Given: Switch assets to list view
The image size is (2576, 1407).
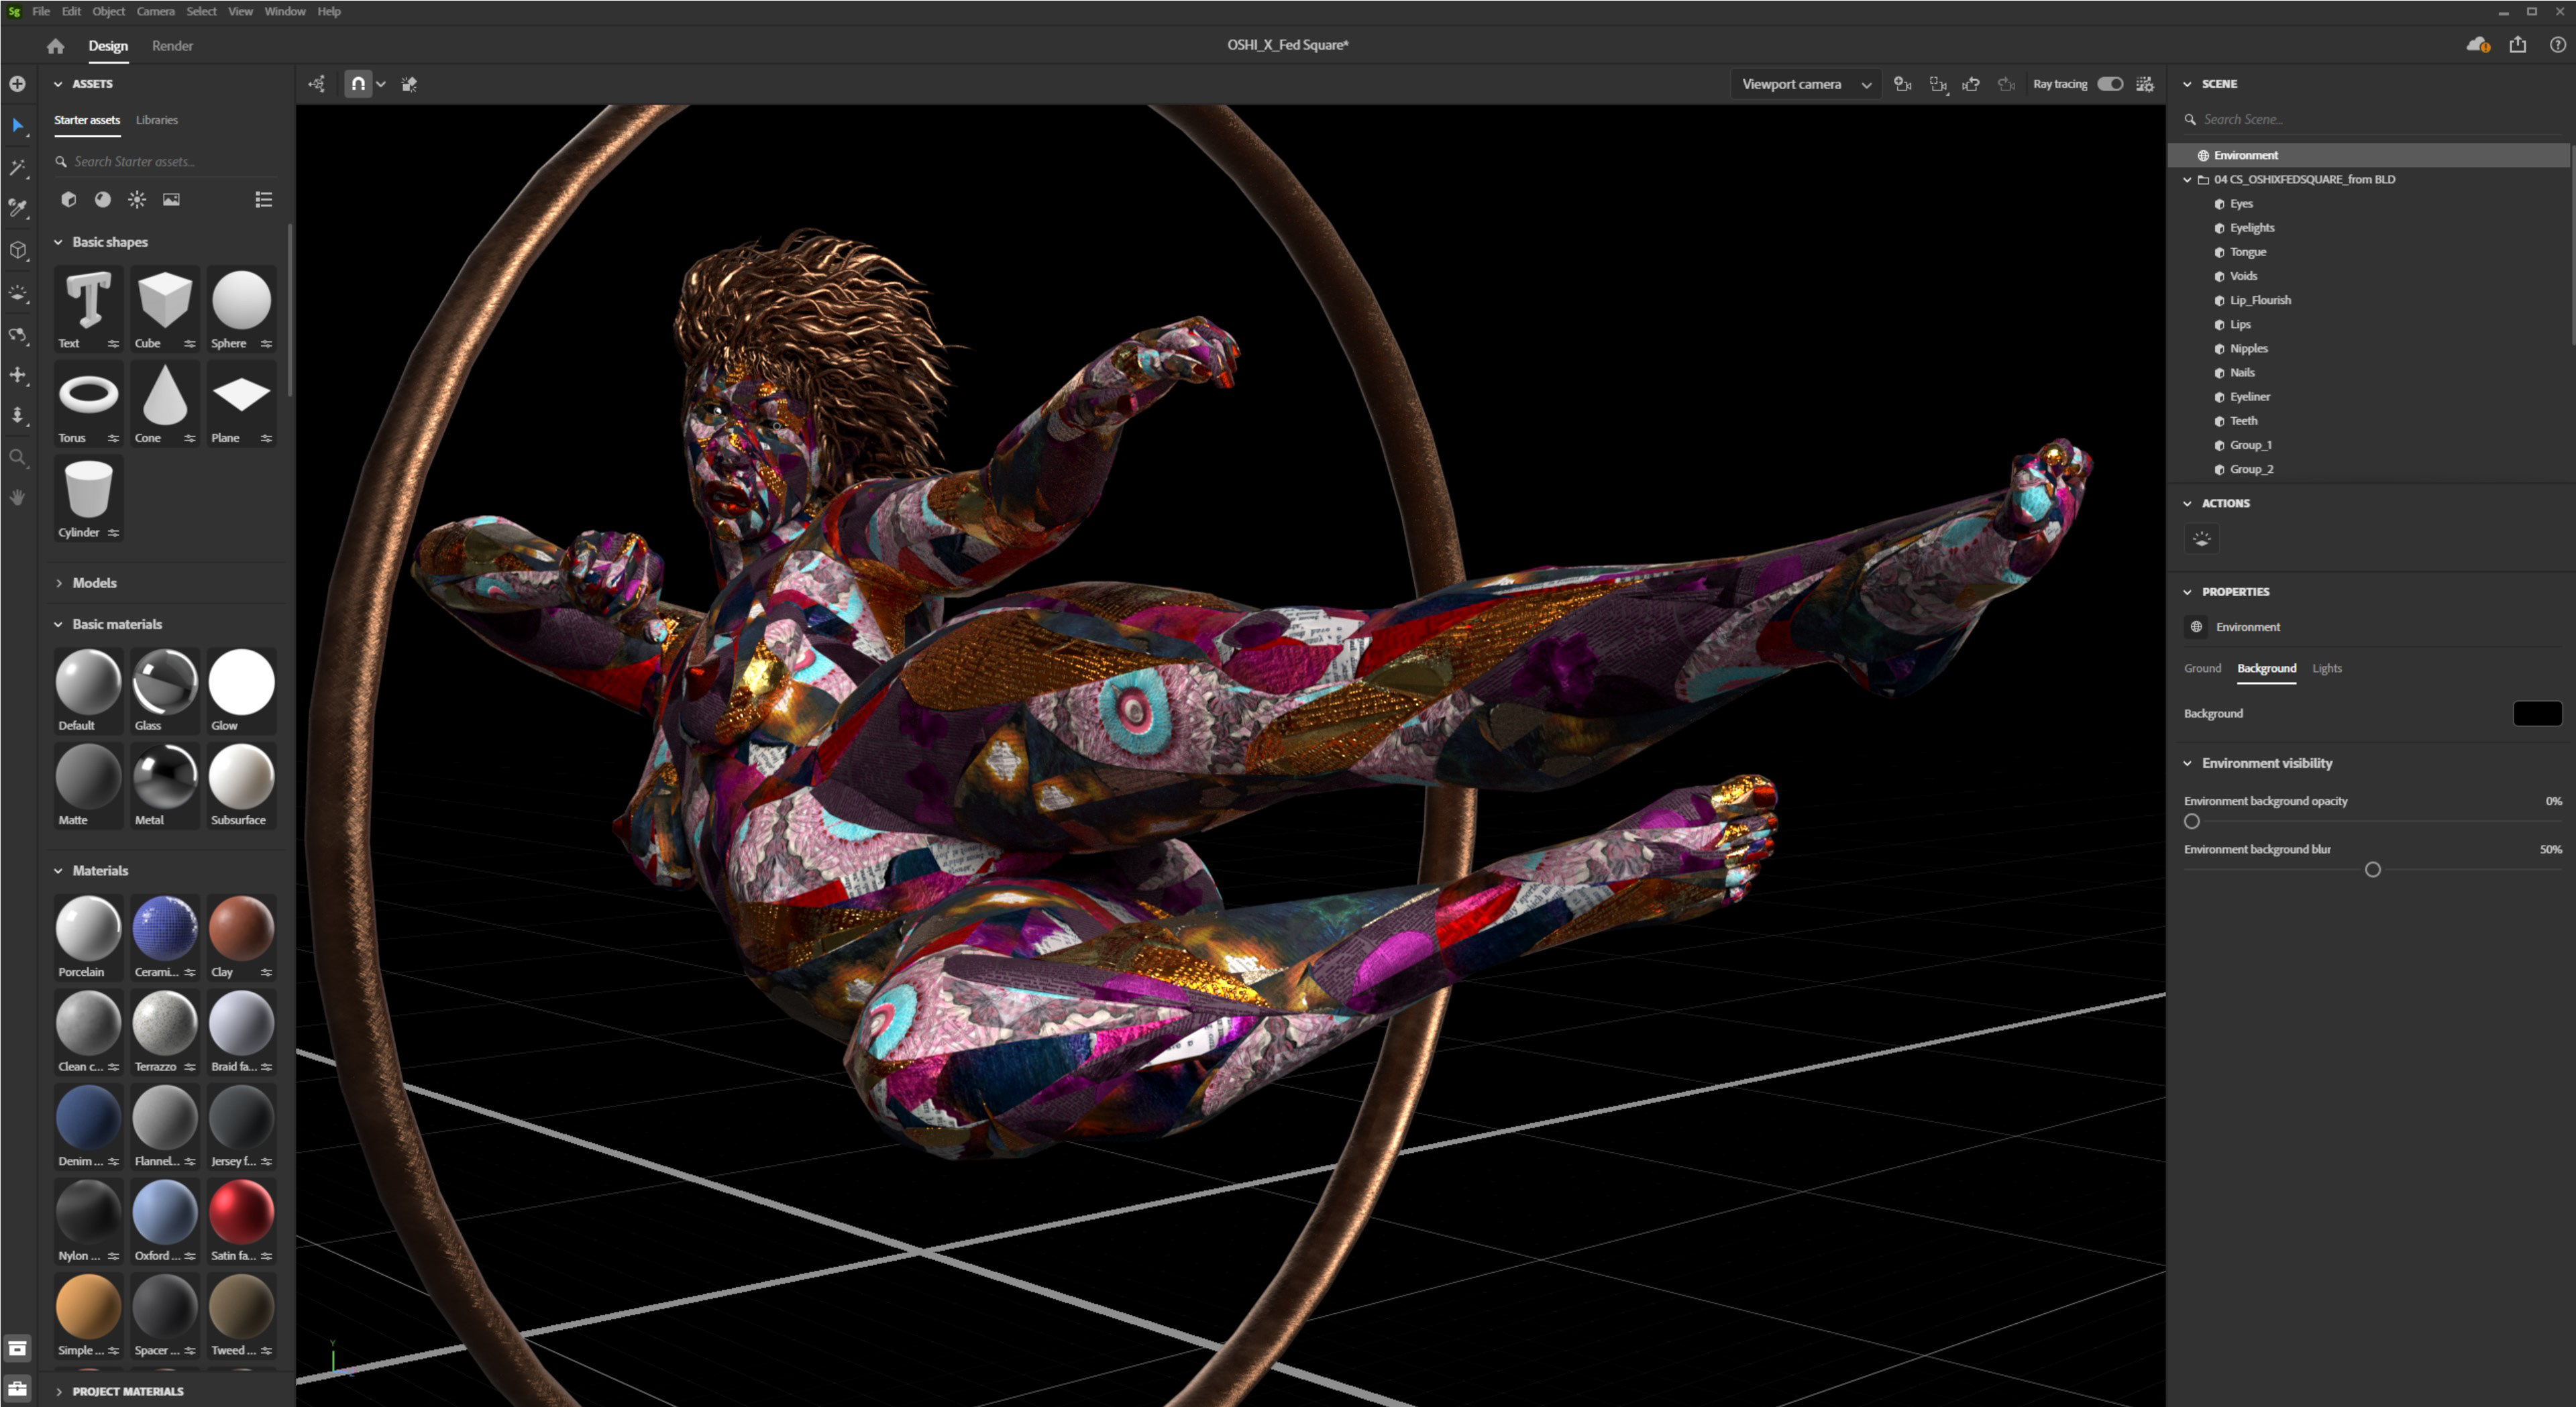Looking at the screenshot, I should tap(263, 200).
